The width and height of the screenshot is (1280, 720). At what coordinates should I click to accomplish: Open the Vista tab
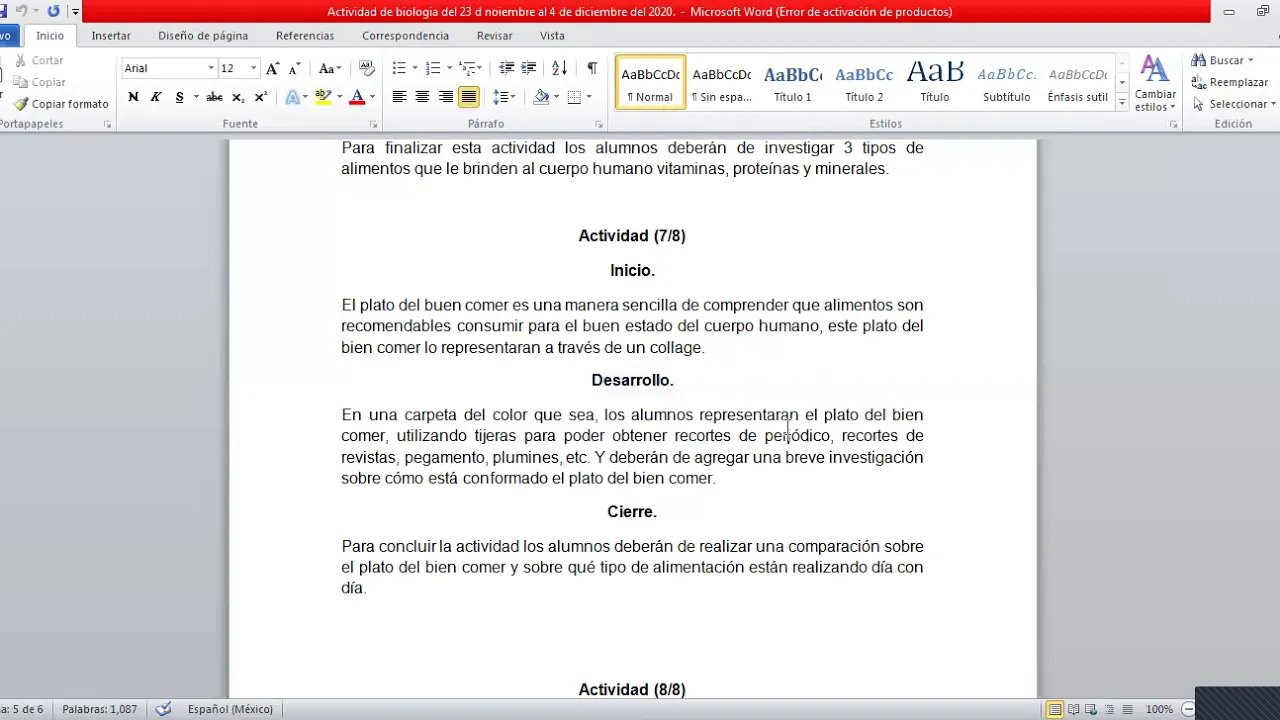[552, 35]
